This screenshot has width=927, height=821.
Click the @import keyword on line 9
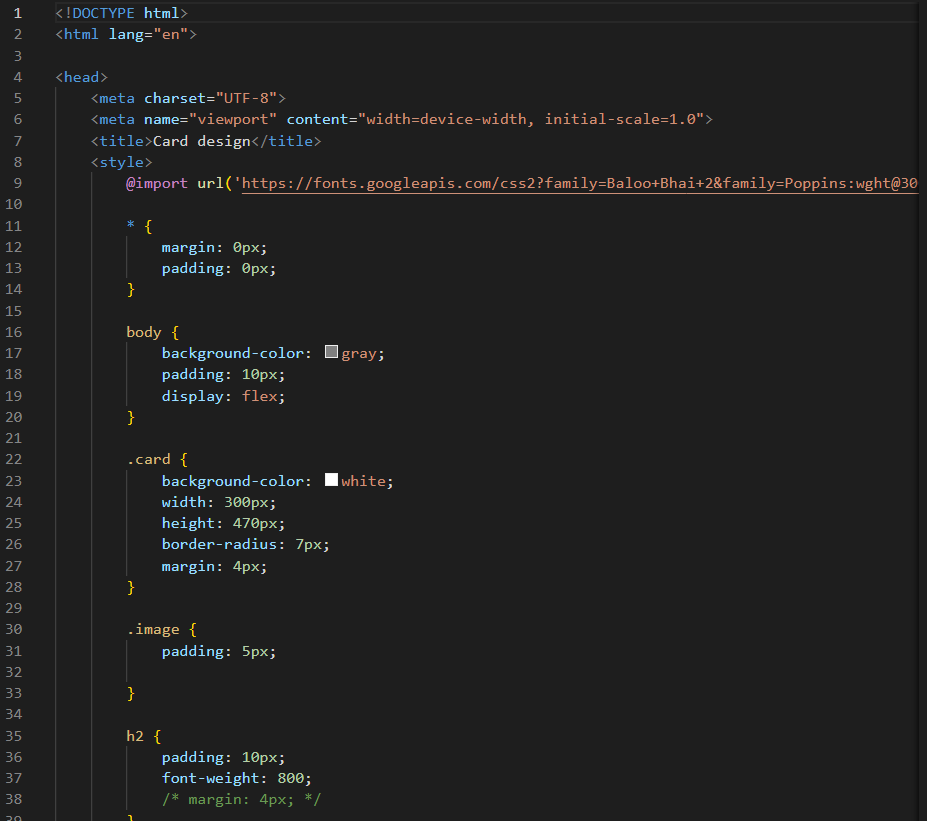pos(157,183)
